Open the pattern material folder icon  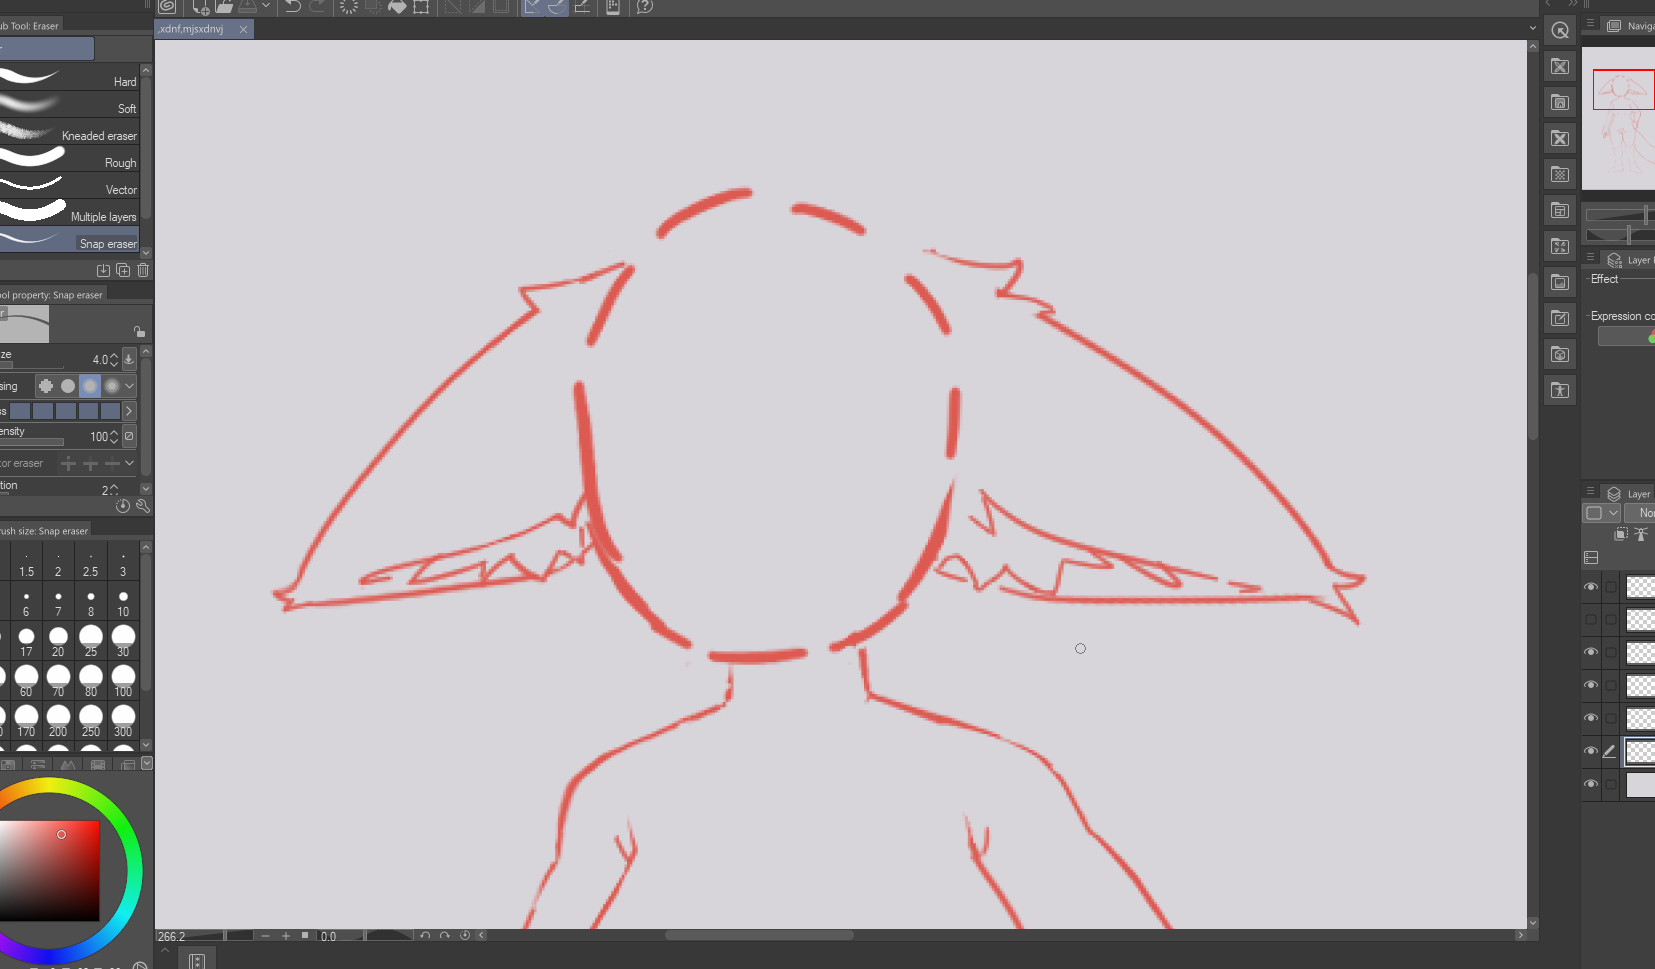1560,174
